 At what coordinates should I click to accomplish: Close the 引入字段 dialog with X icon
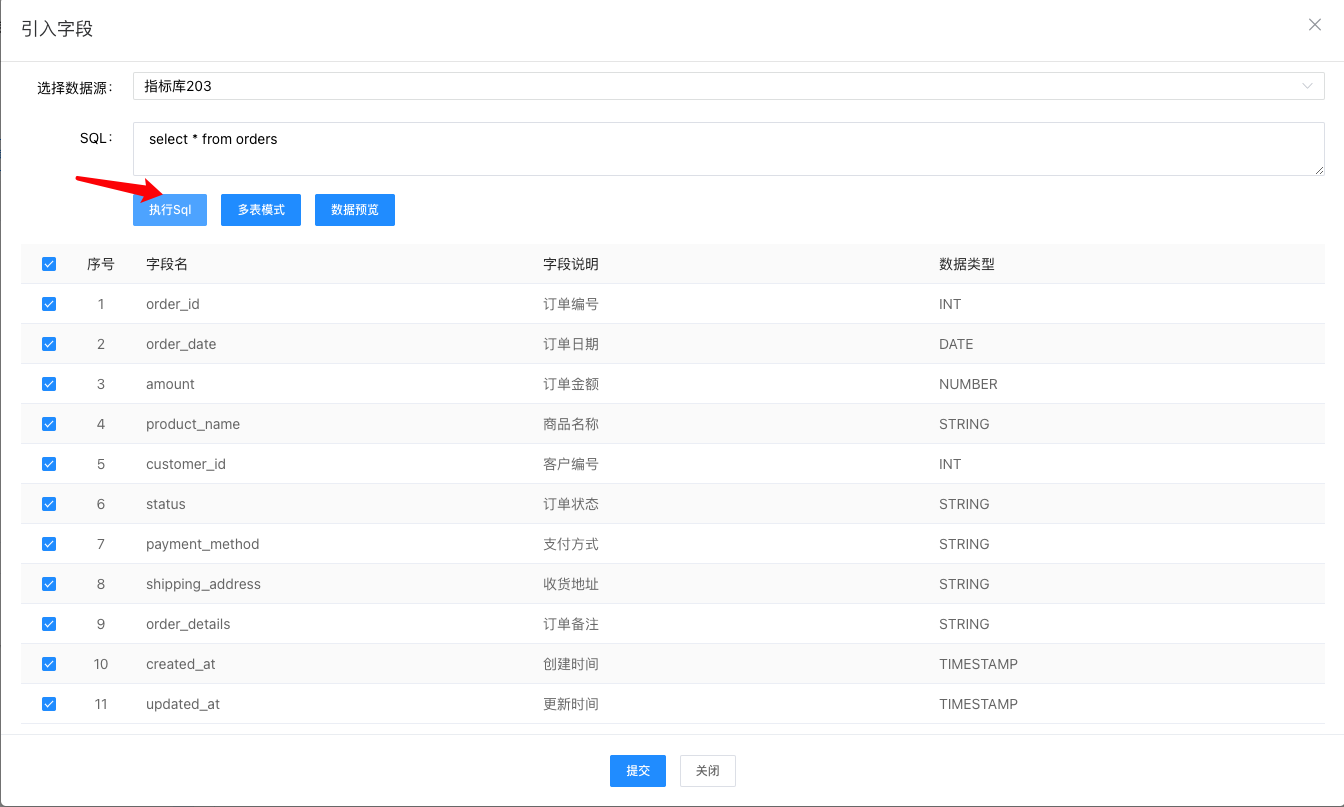tap(1315, 25)
